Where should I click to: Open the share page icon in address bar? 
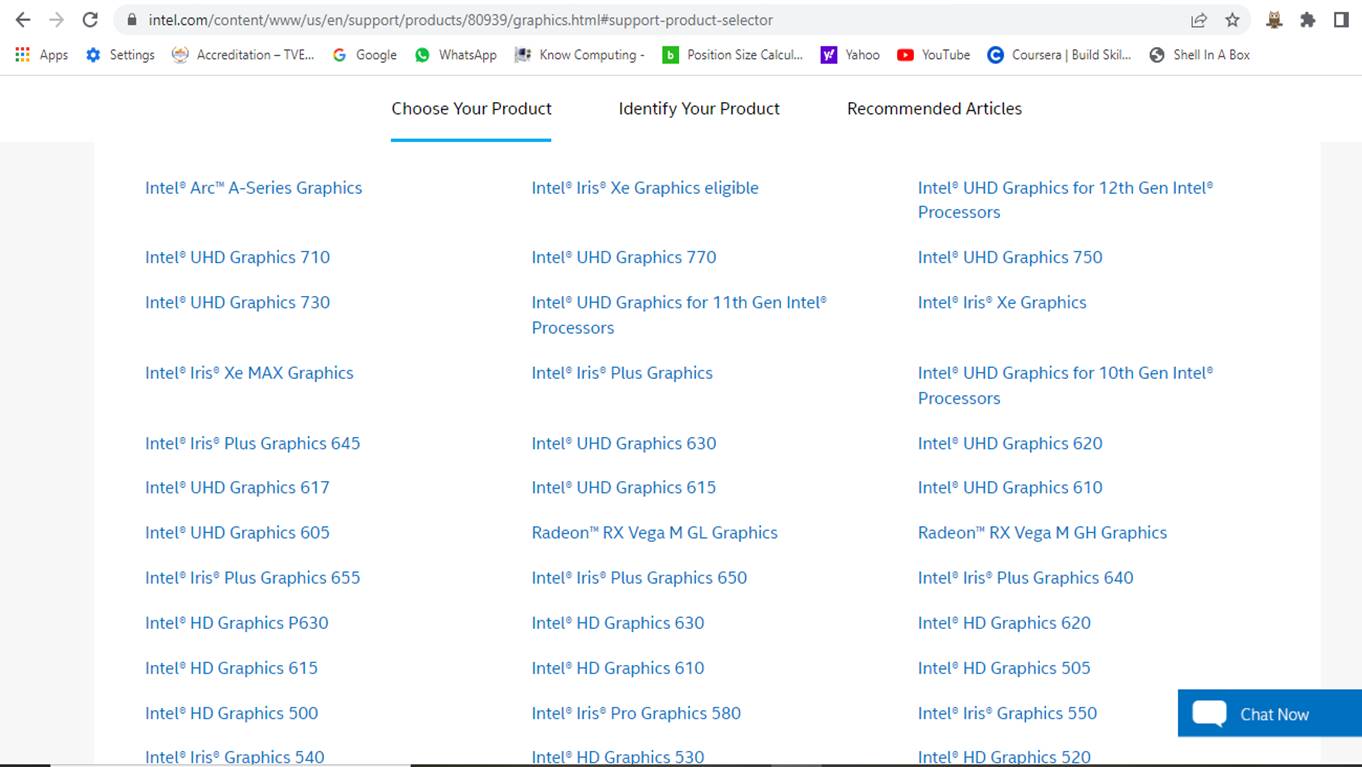(x=1198, y=20)
